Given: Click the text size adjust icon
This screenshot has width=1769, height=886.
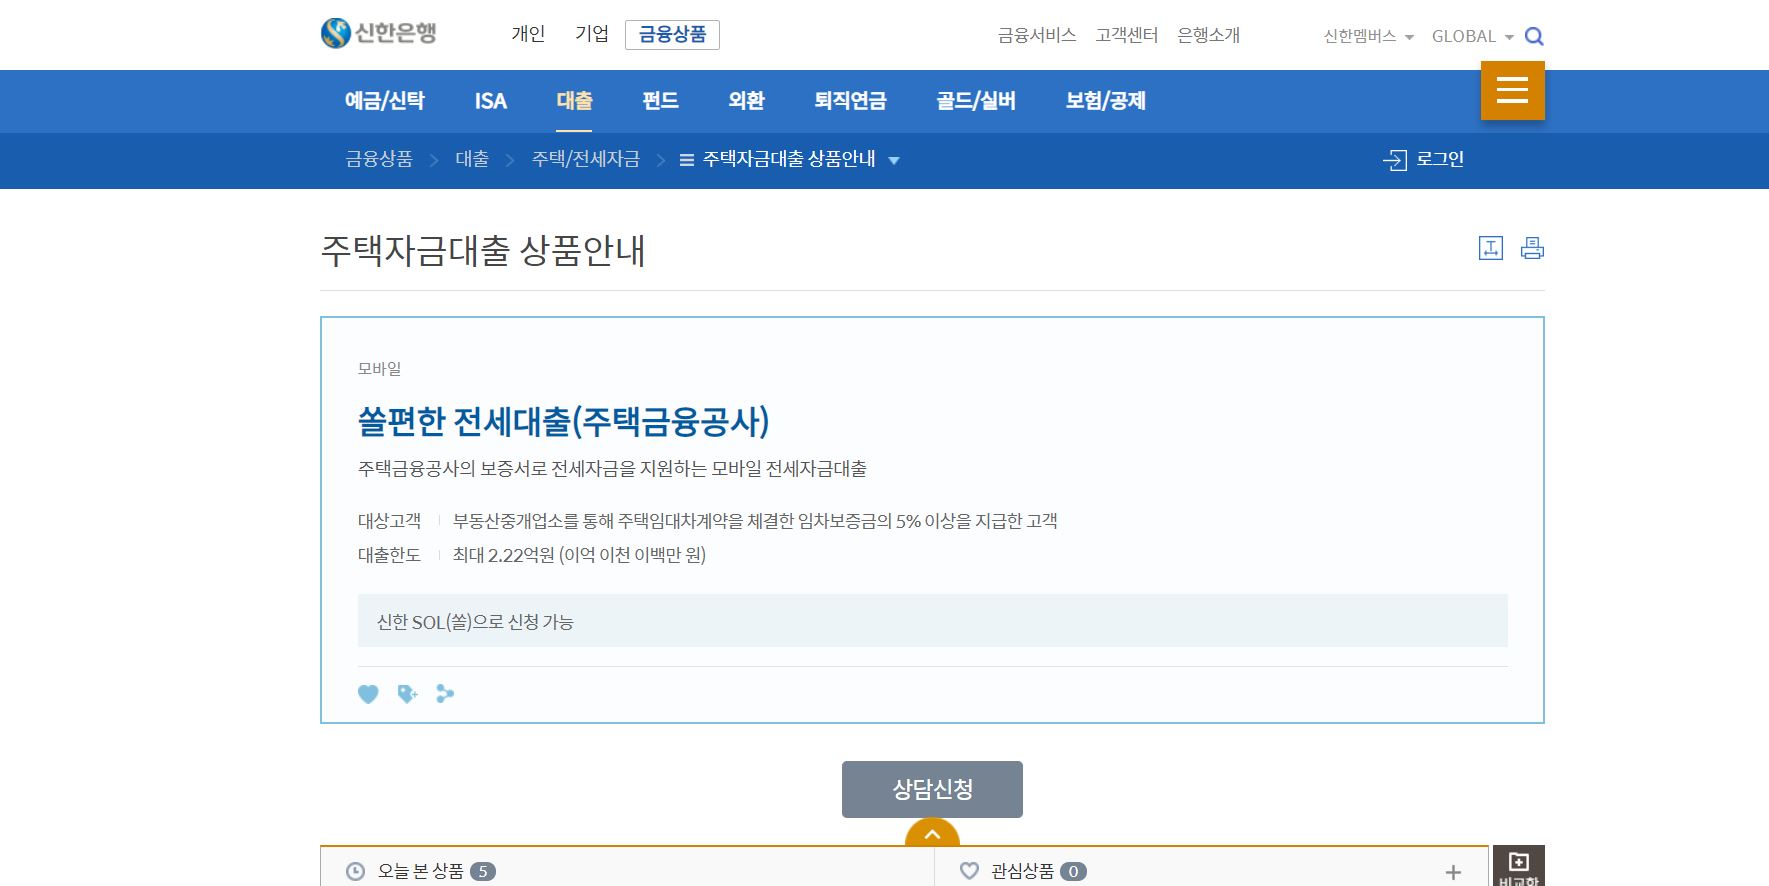Looking at the screenshot, I should 1491,248.
